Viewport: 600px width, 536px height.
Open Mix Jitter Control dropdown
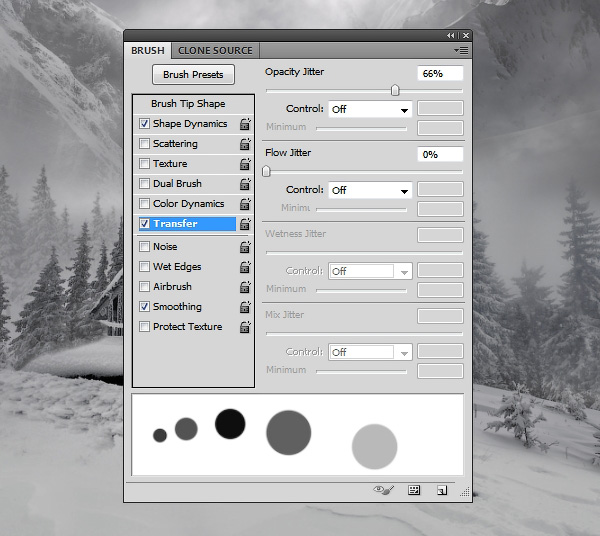(370, 352)
